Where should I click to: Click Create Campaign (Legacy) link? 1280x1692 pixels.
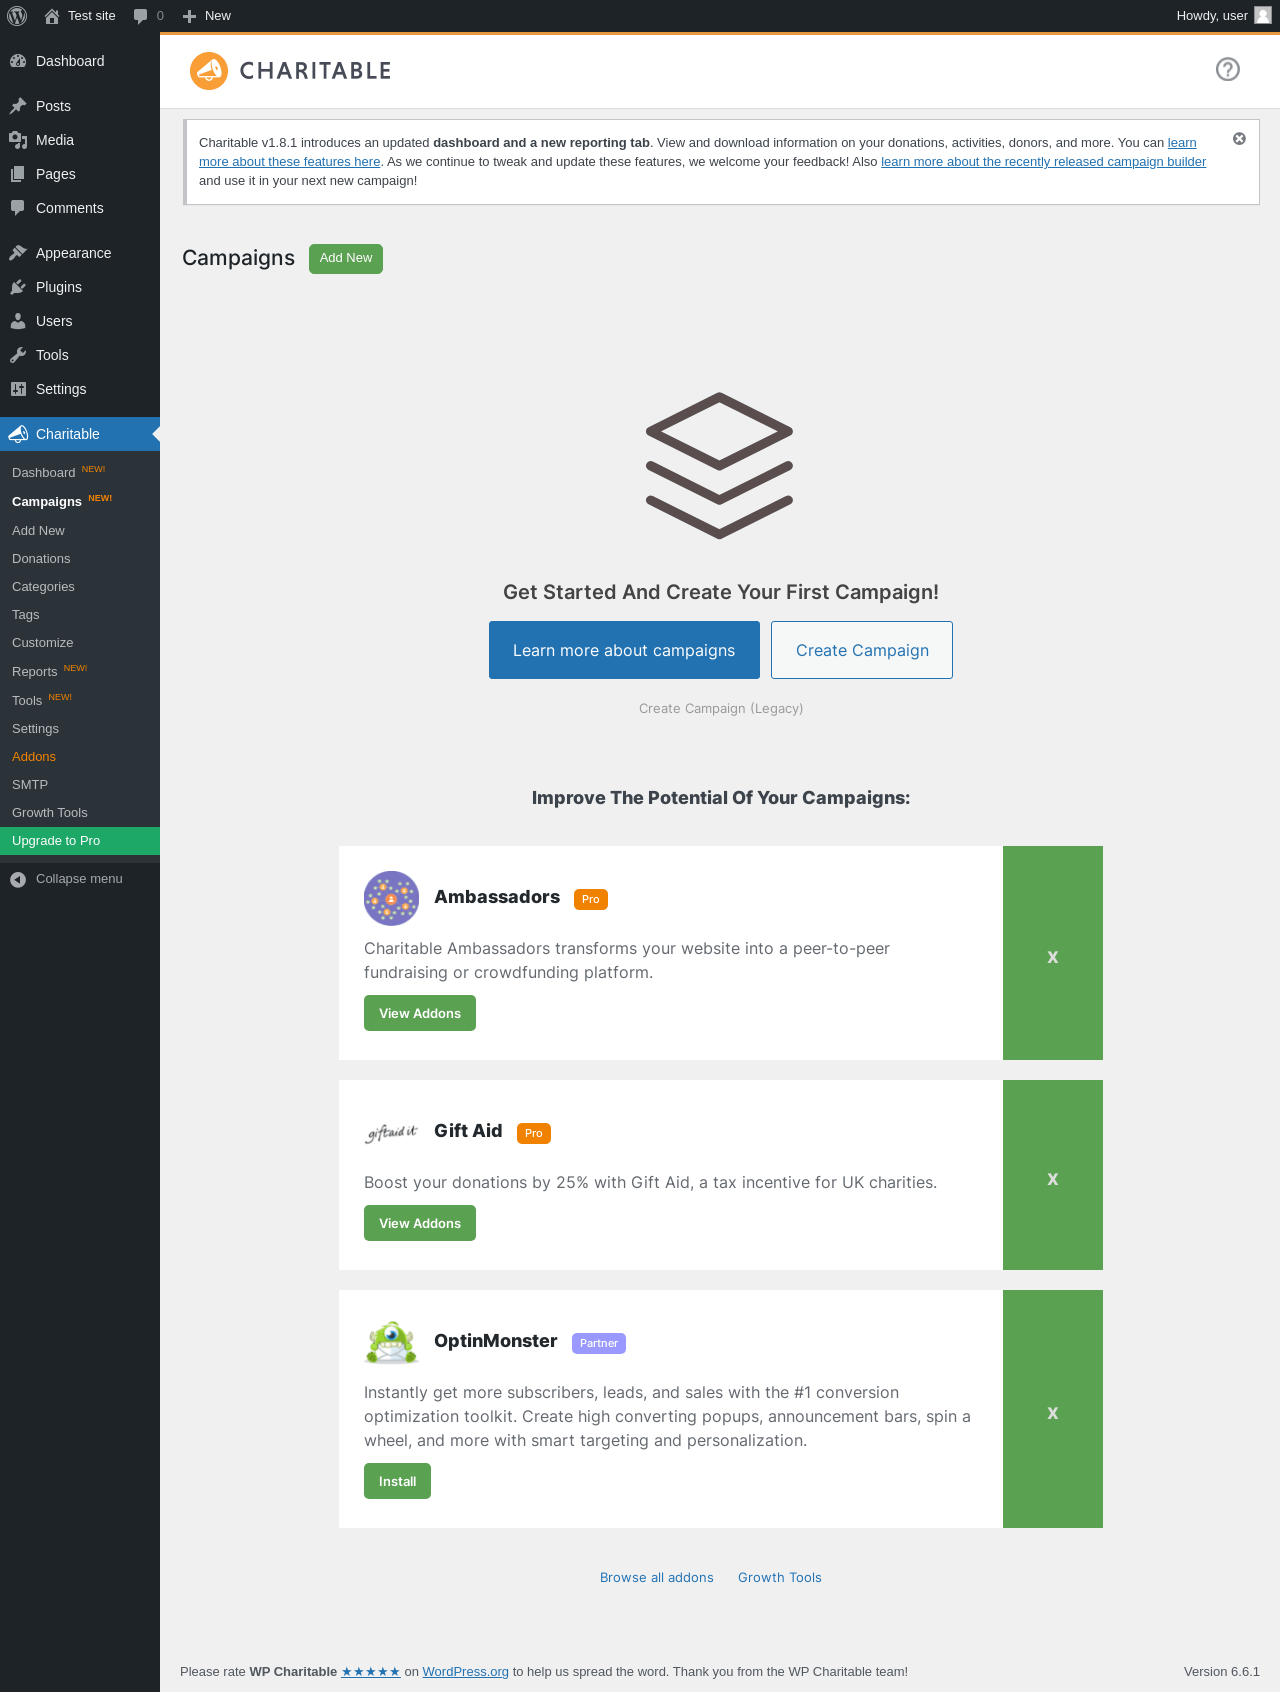(721, 708)
